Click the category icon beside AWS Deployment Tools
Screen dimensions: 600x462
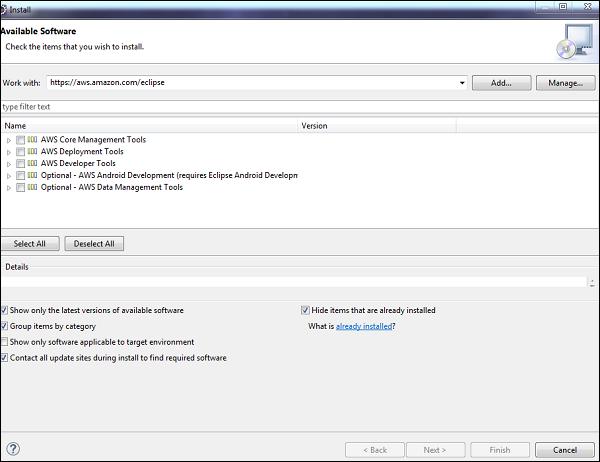33,151
